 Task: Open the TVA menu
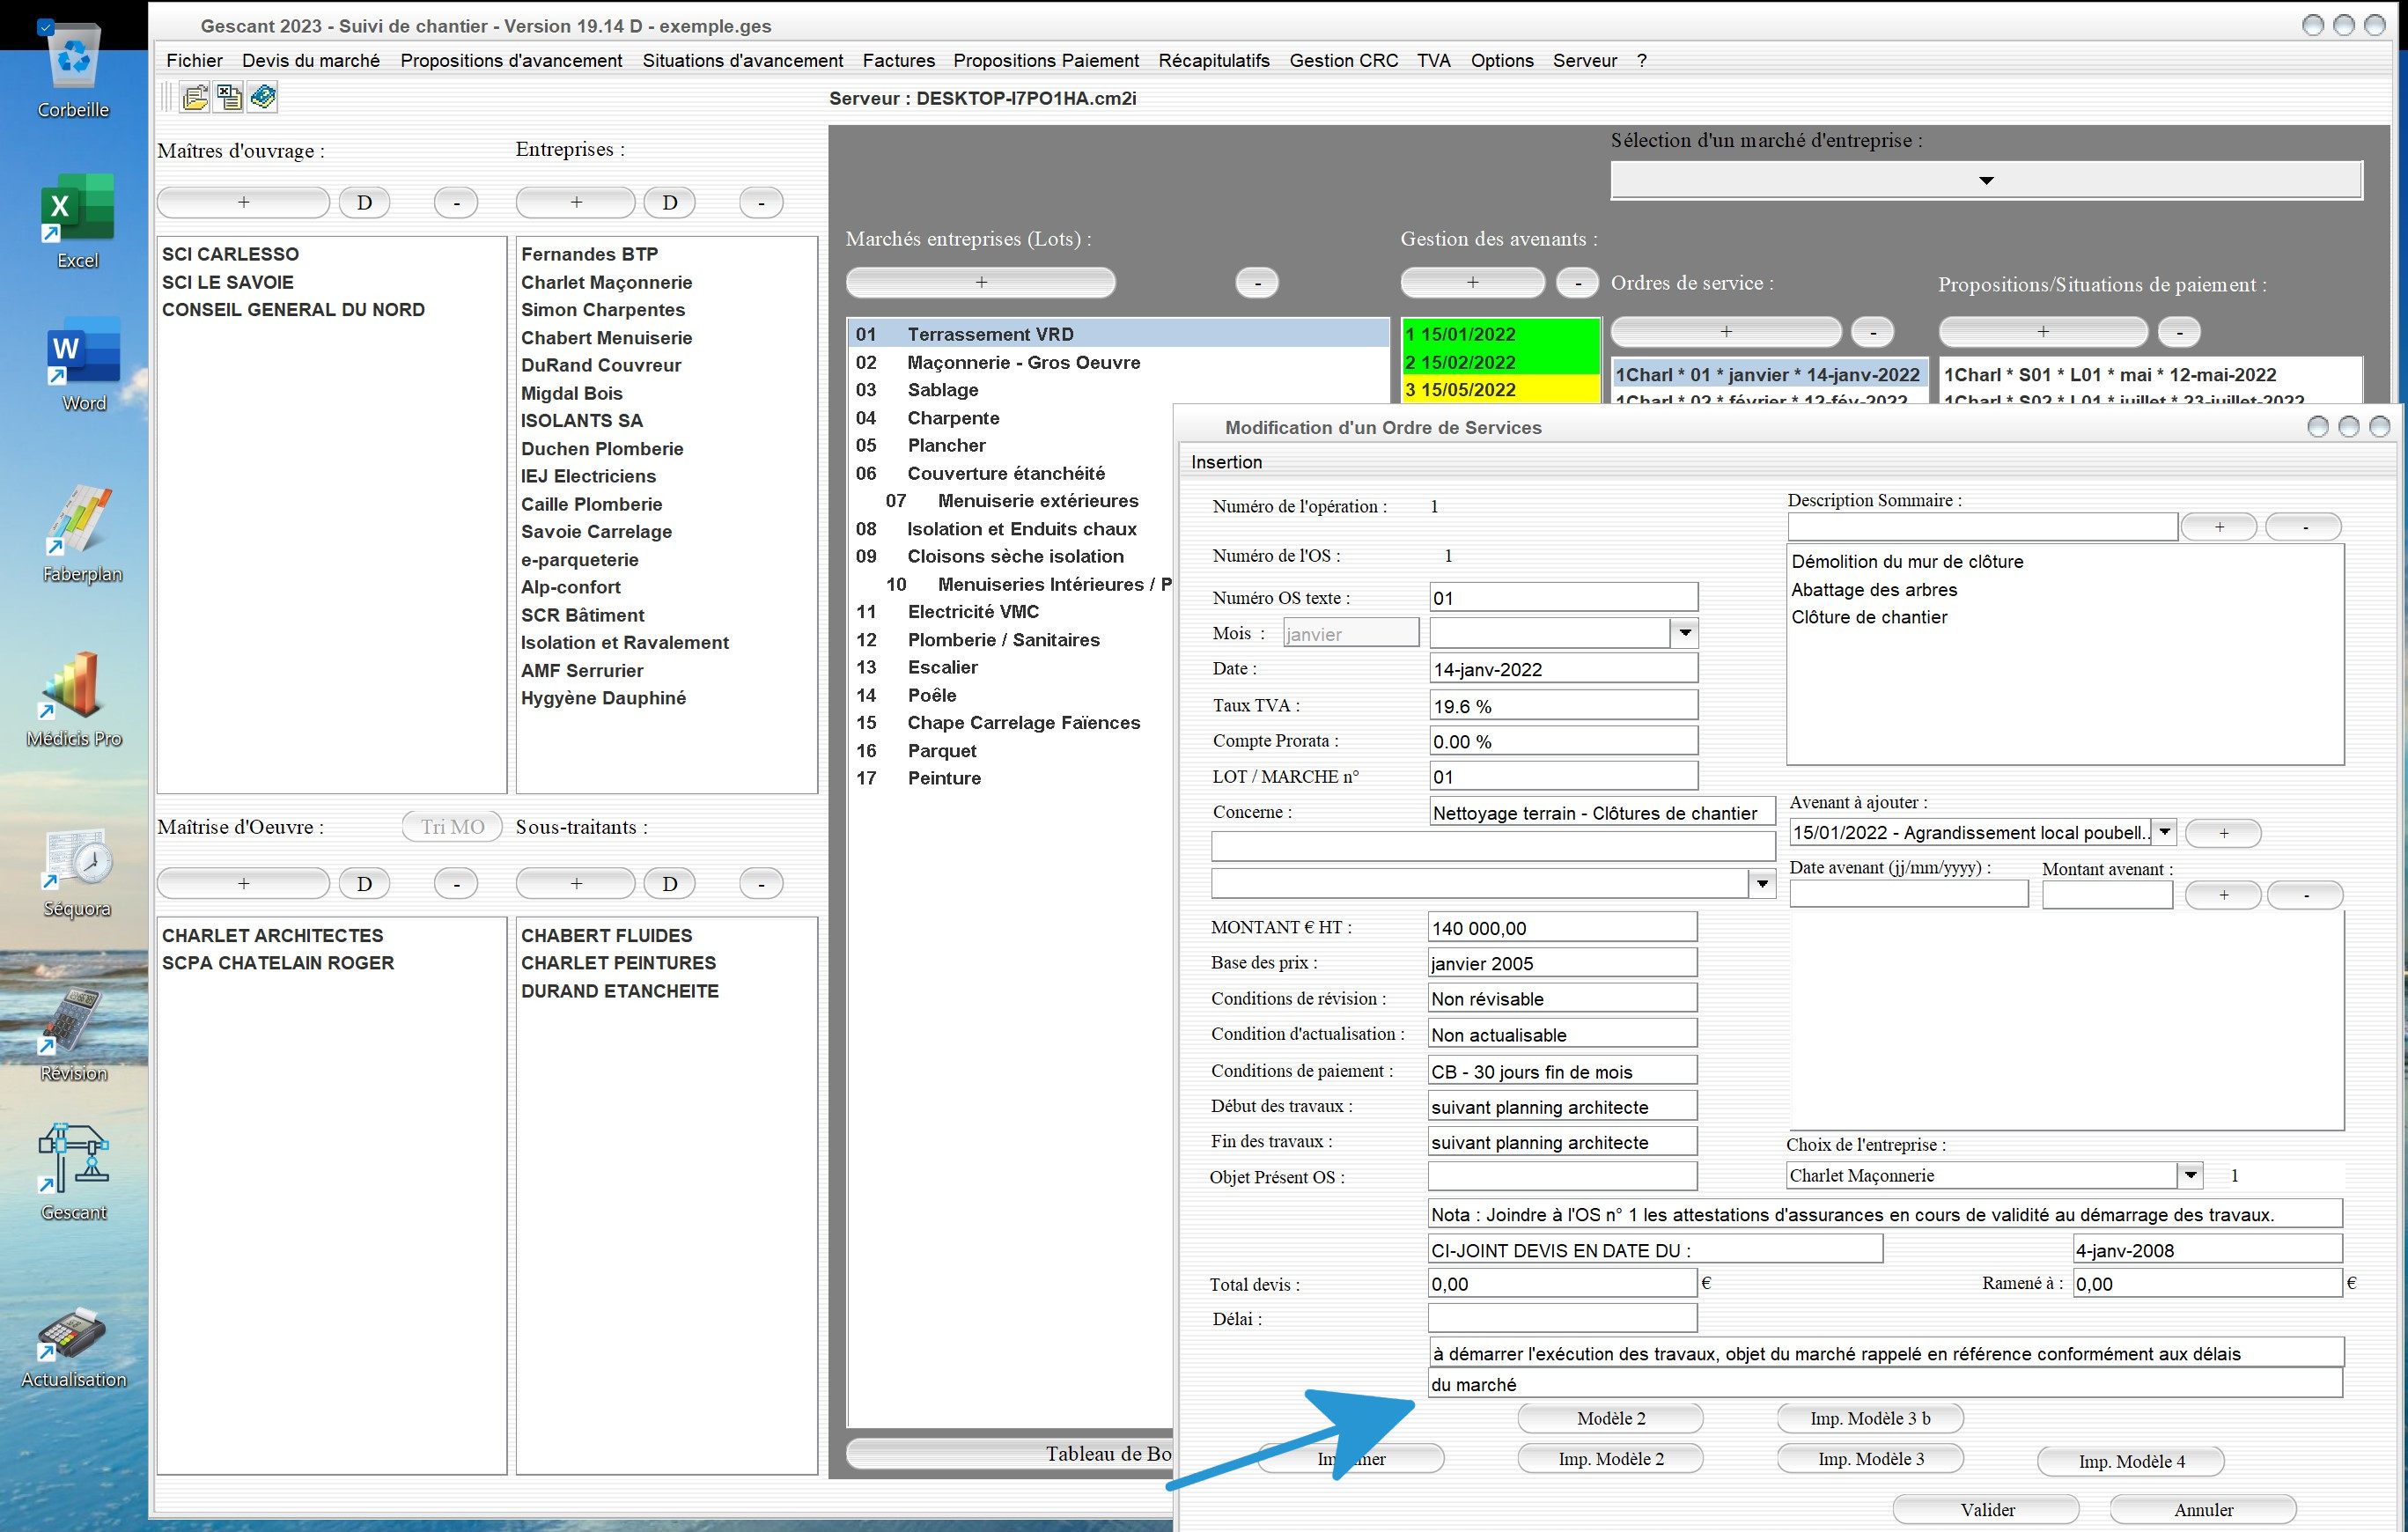(1433, 60)
